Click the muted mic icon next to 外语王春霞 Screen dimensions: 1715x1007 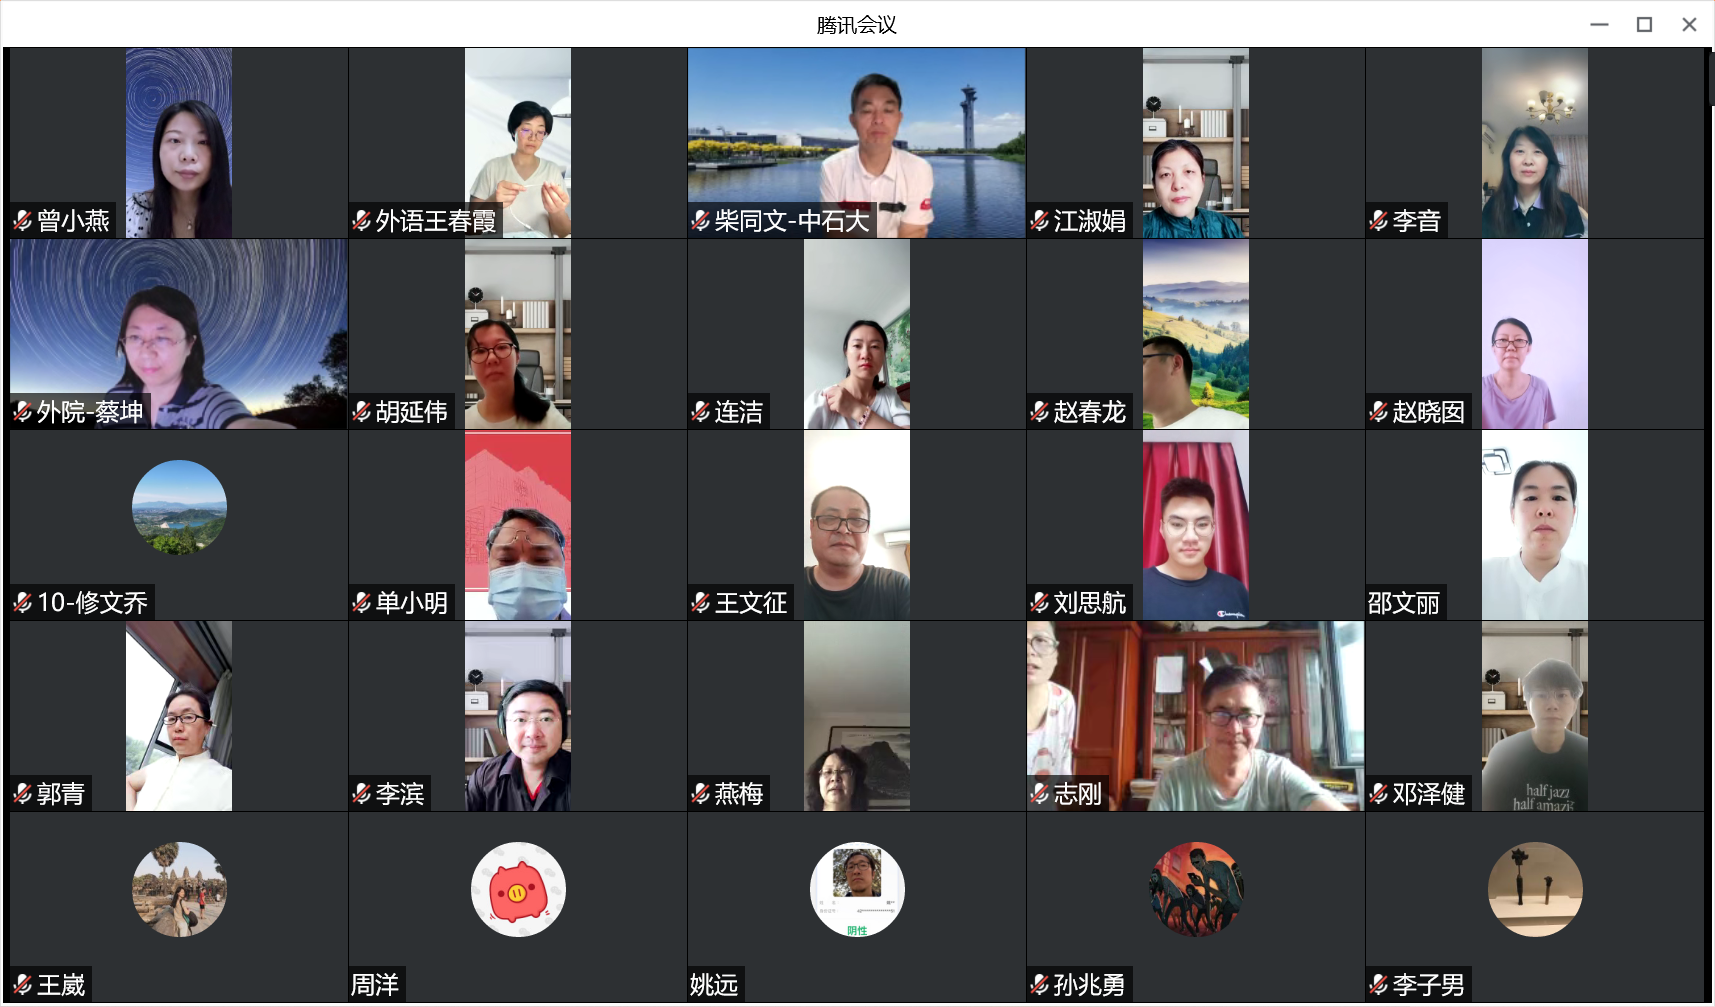point(362,221)
